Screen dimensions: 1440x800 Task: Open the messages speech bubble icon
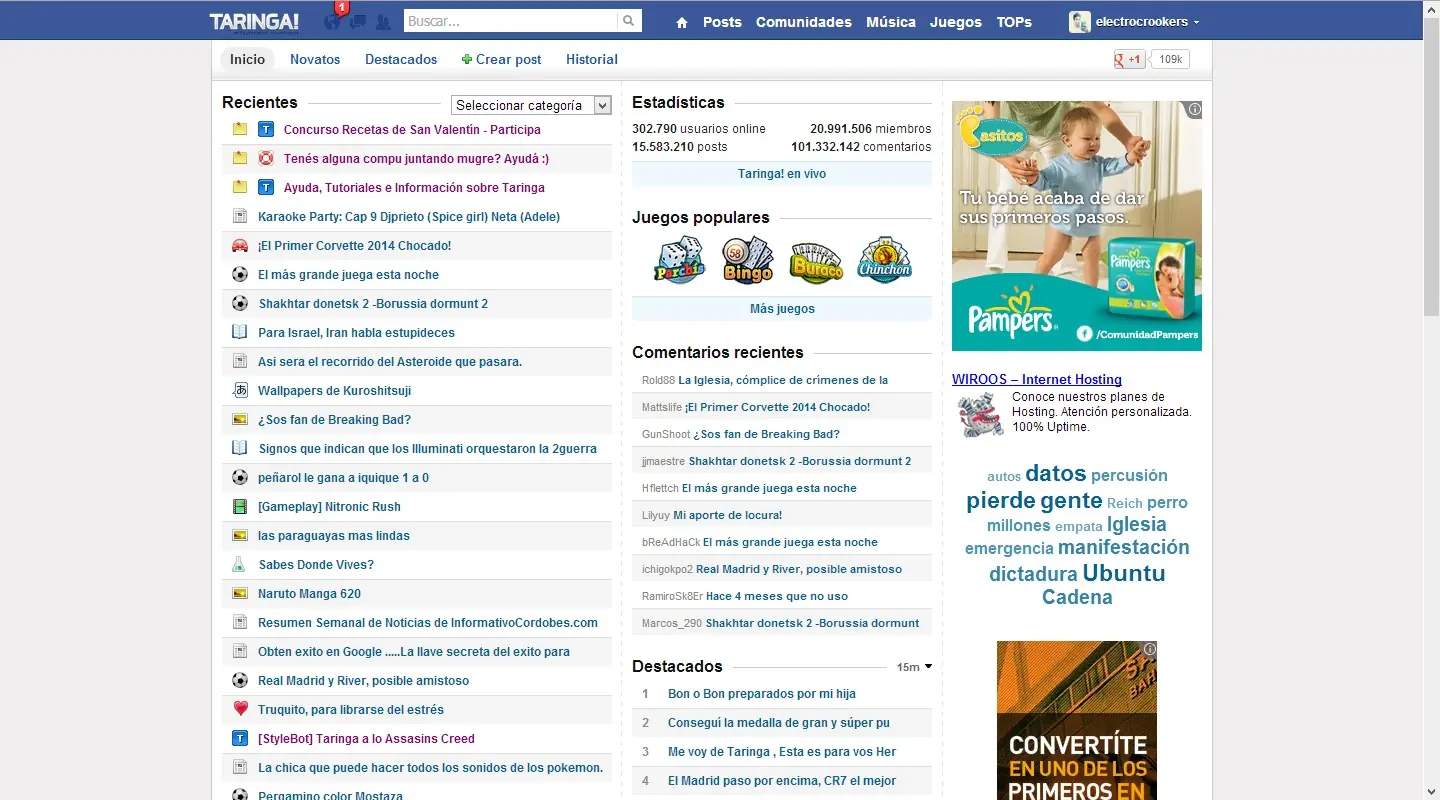357,22
